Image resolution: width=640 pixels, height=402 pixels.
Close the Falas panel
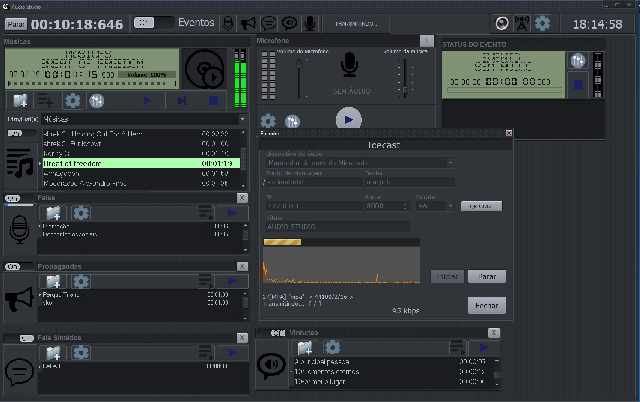point(242,198)
